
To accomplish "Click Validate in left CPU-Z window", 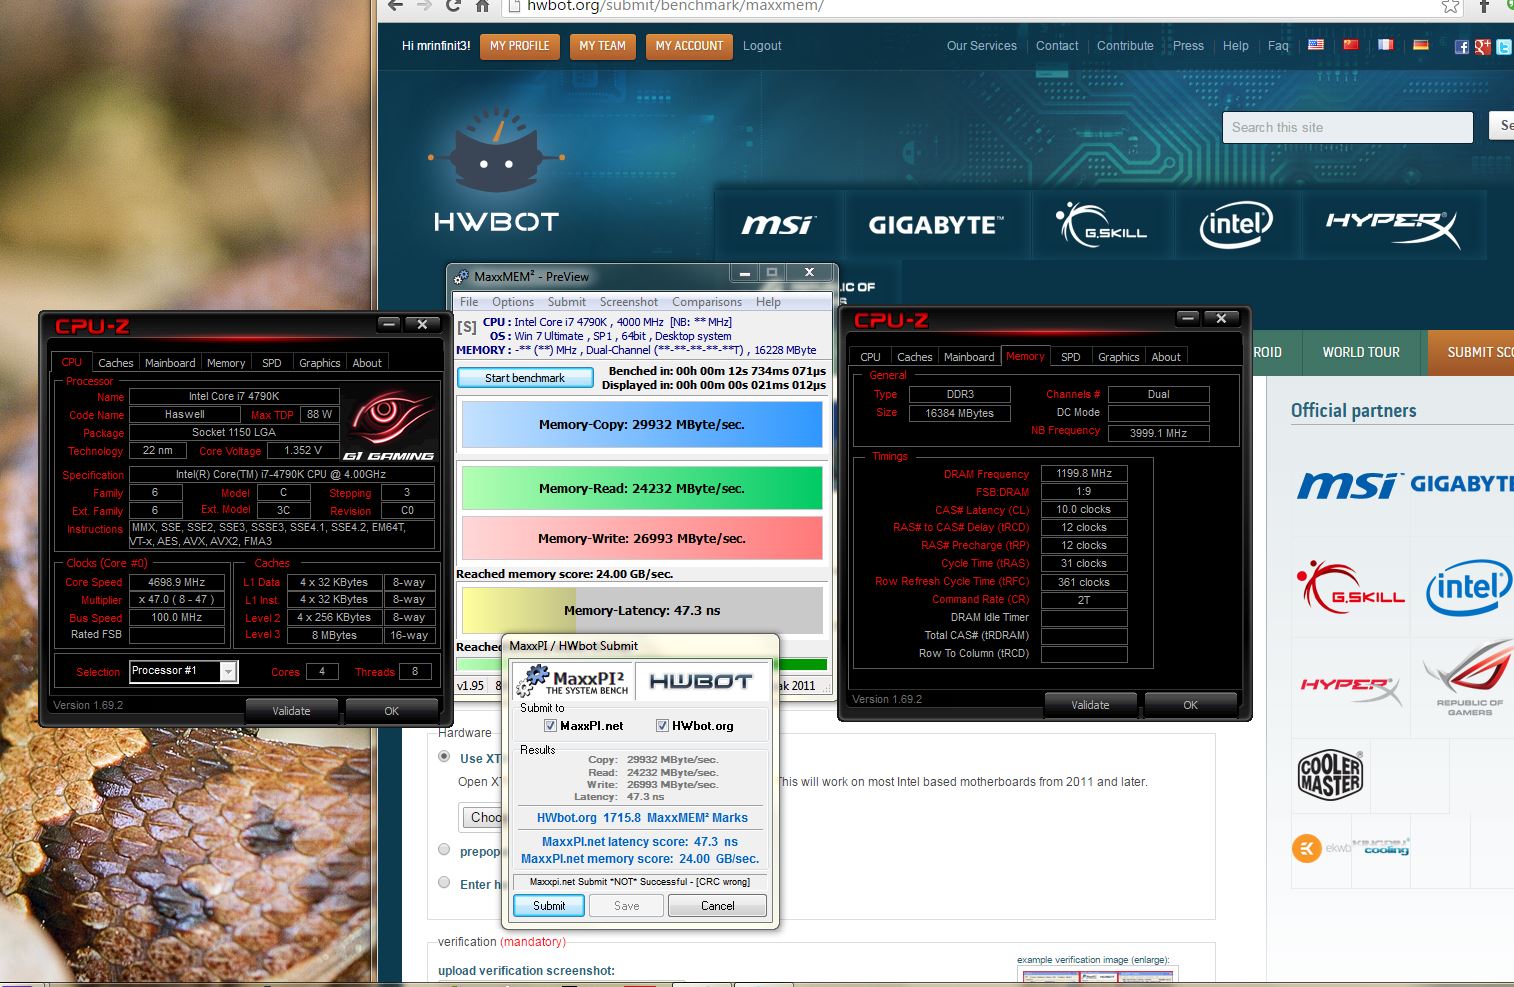I will click(291, 710).
